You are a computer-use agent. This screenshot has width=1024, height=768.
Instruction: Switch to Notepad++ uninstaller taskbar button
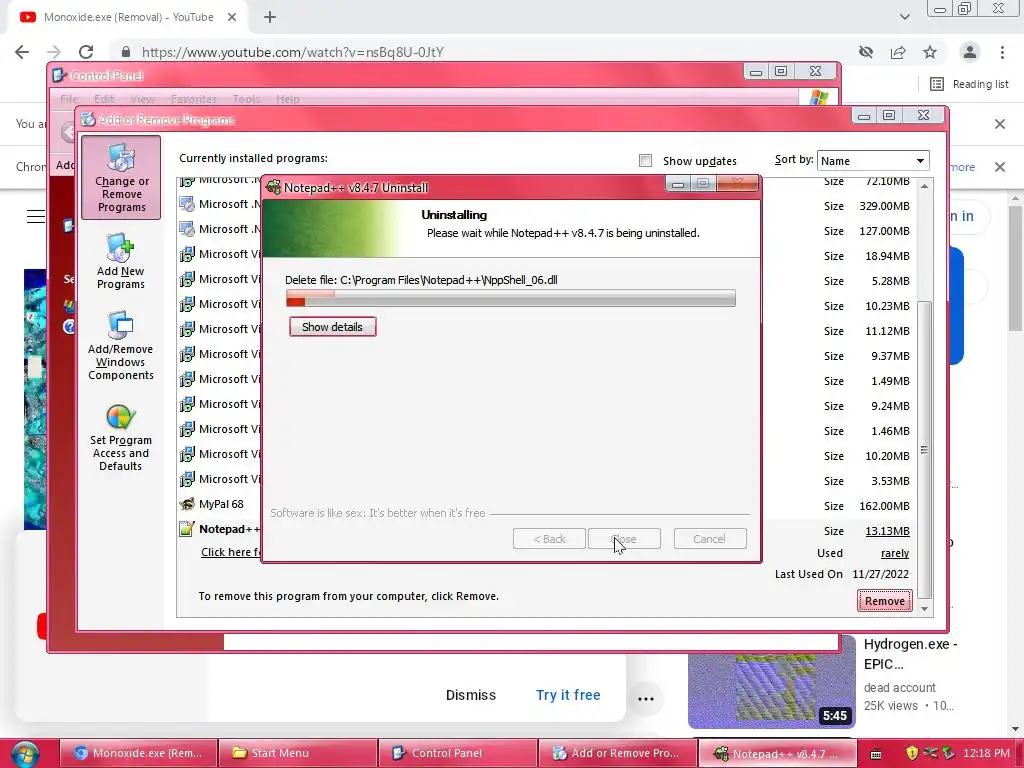tap(777, 754)
